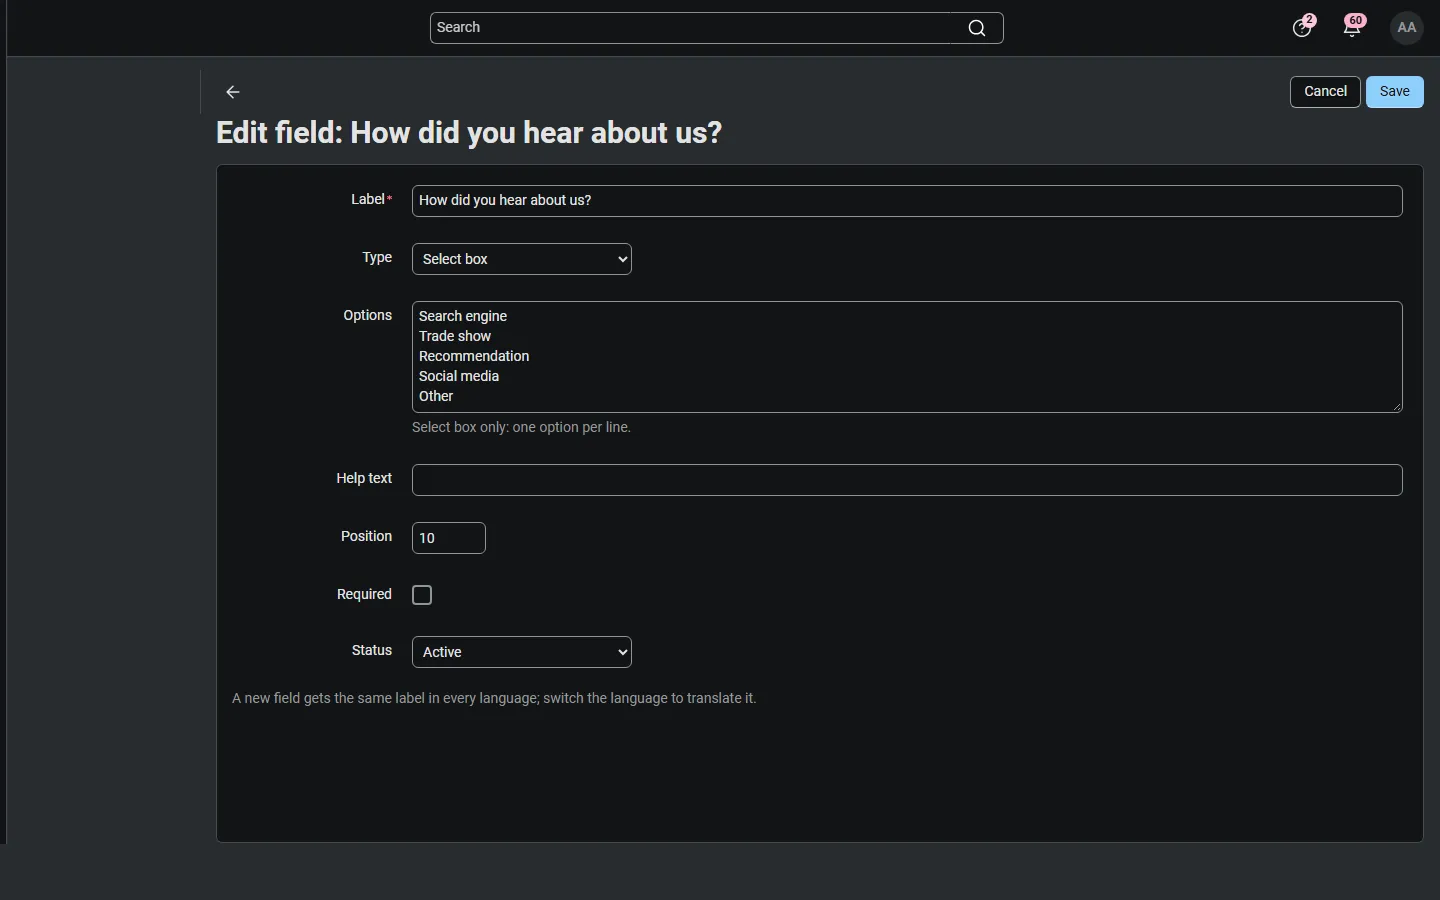Open notifications bell showing 60
The width and height of the screenshot is (1440, 900).
[1355, 27]
